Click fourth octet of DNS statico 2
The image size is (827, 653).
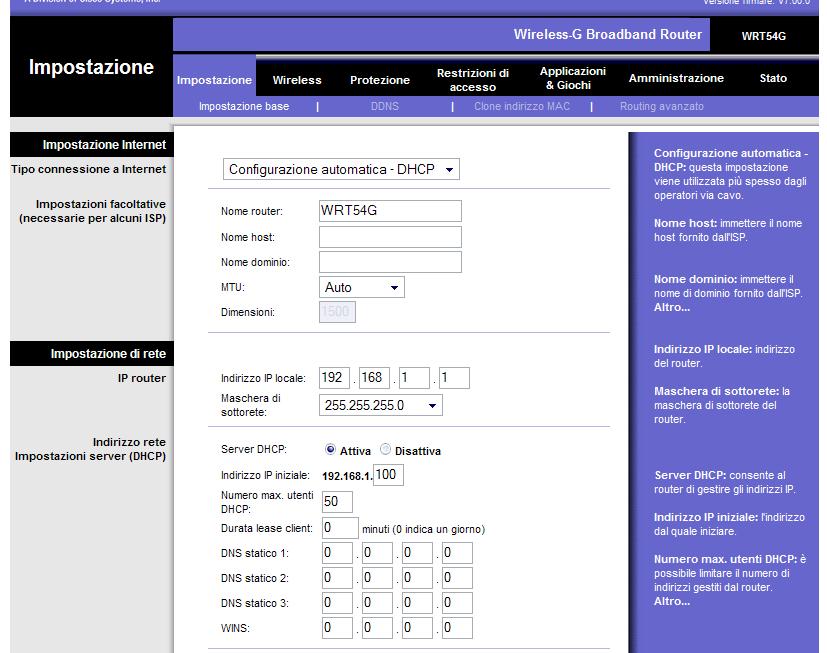coord(457,578)
